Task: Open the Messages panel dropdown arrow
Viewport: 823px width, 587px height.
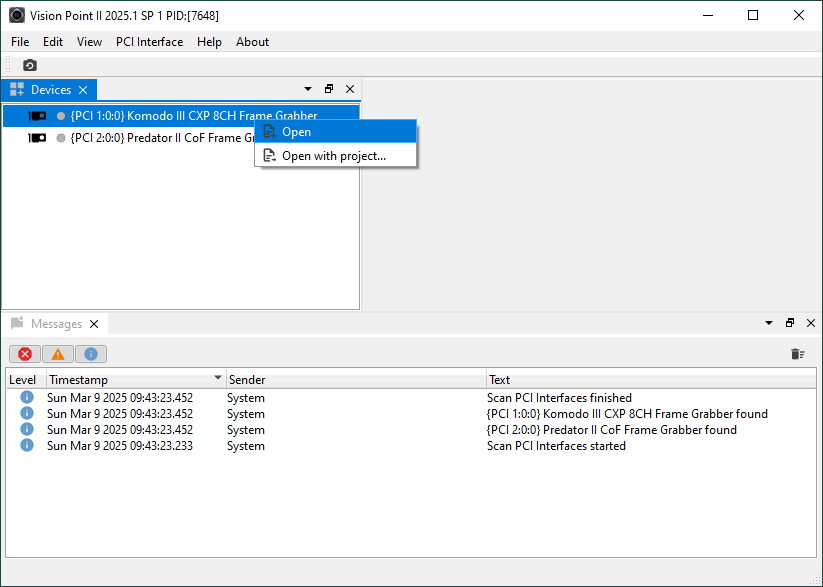Action: pyautogui.click(x=769, y=323)
